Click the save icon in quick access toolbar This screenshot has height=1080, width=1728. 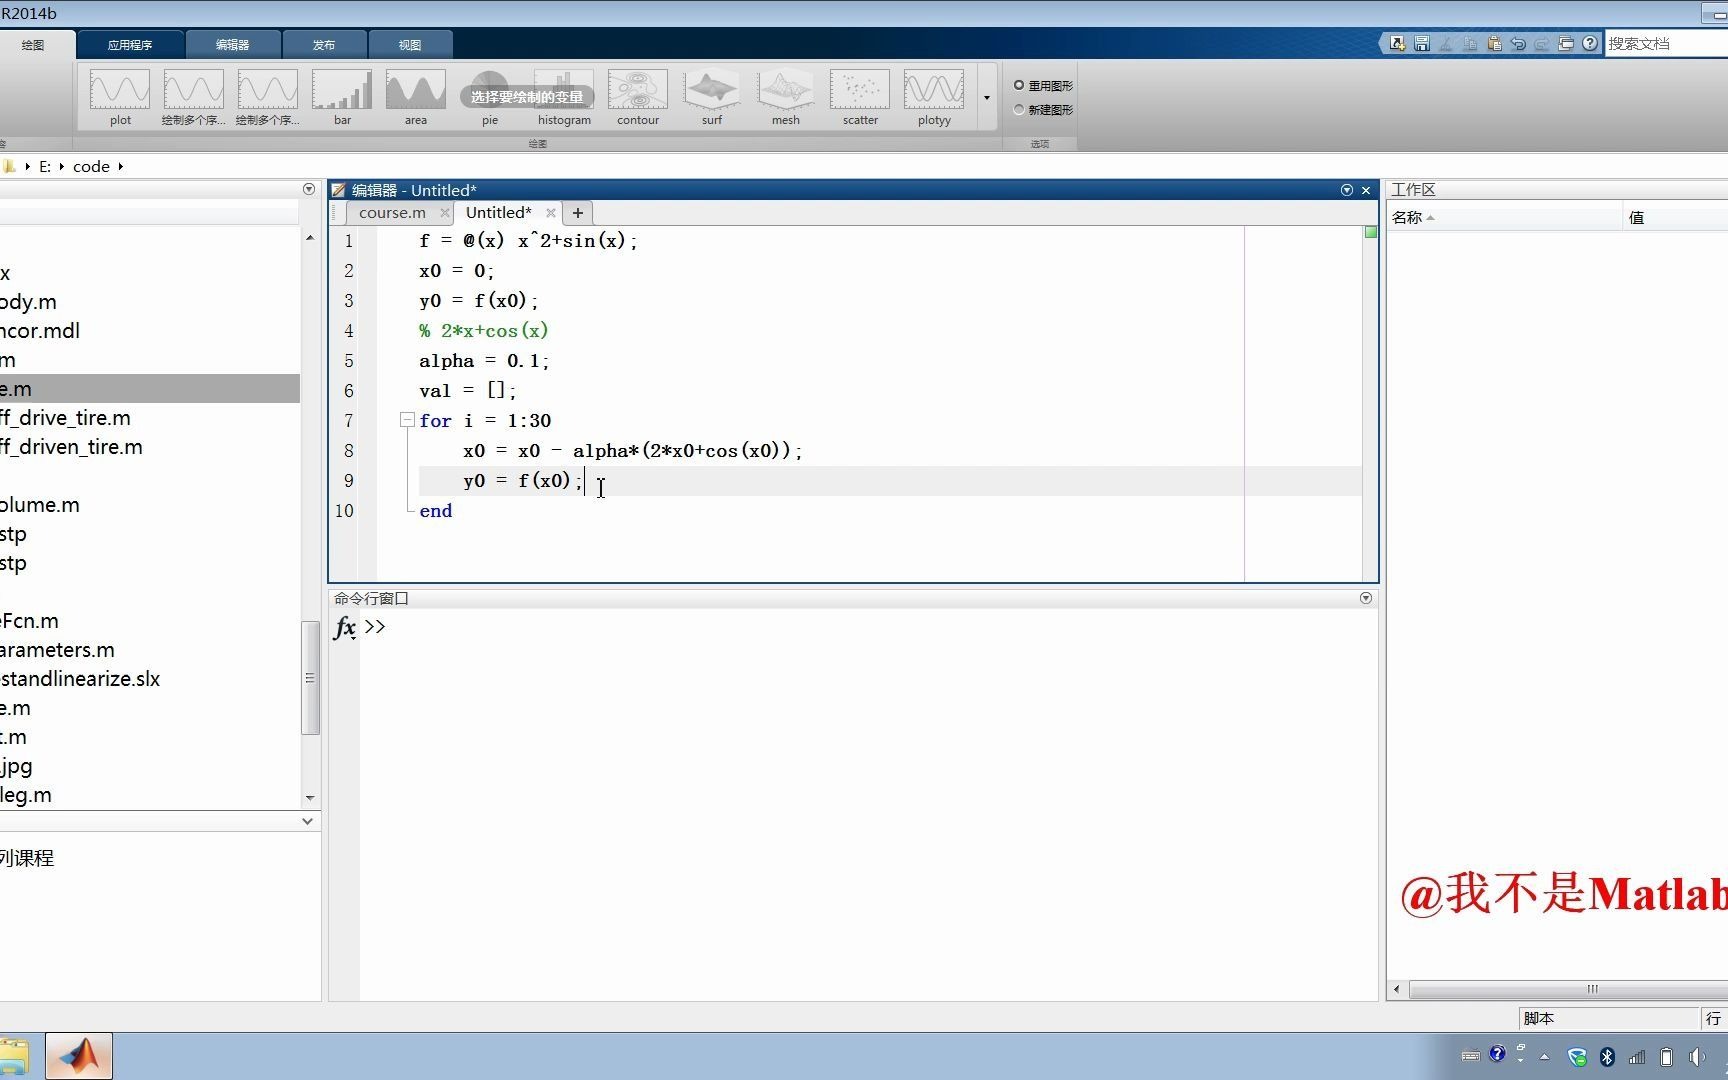1422,44
